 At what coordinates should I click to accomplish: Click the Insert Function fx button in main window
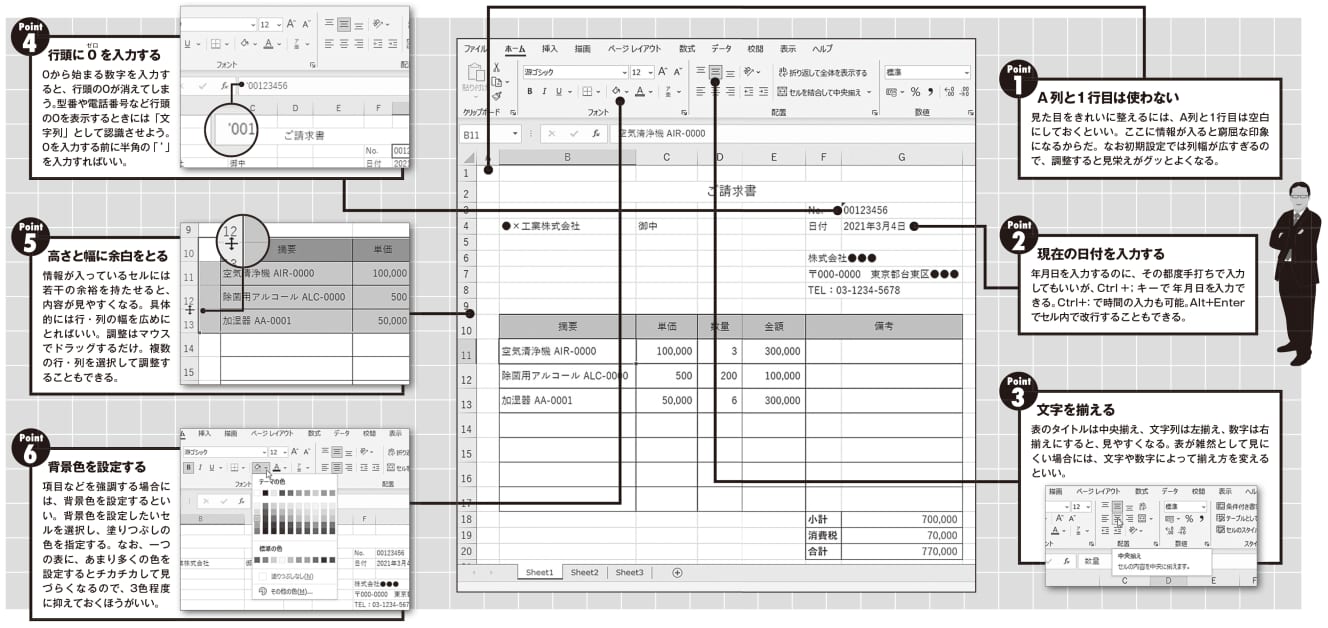pos(596,133)
